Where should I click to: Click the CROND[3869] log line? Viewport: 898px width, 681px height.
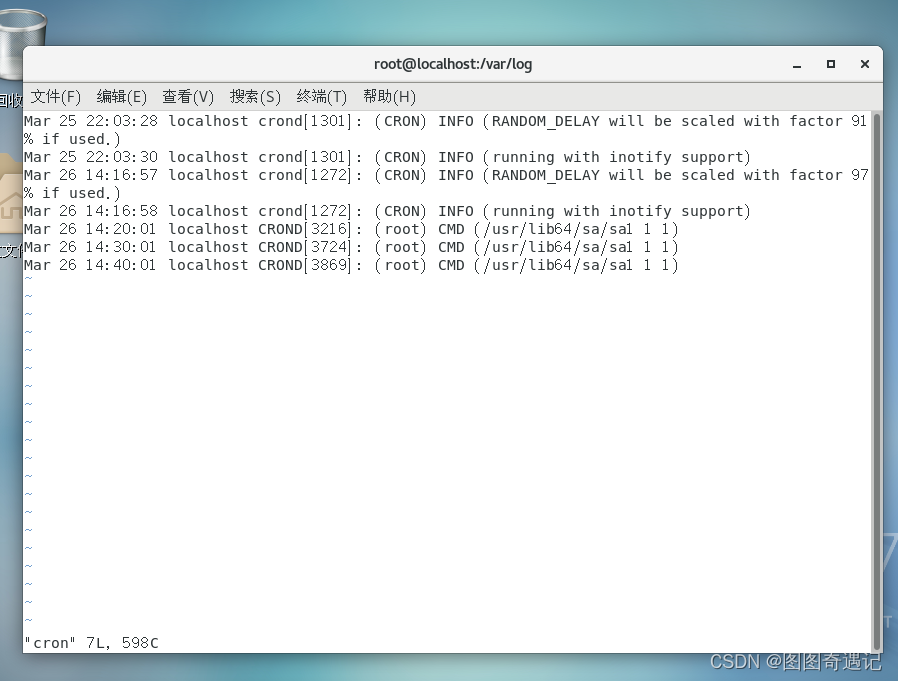click(x=351, y=265)
